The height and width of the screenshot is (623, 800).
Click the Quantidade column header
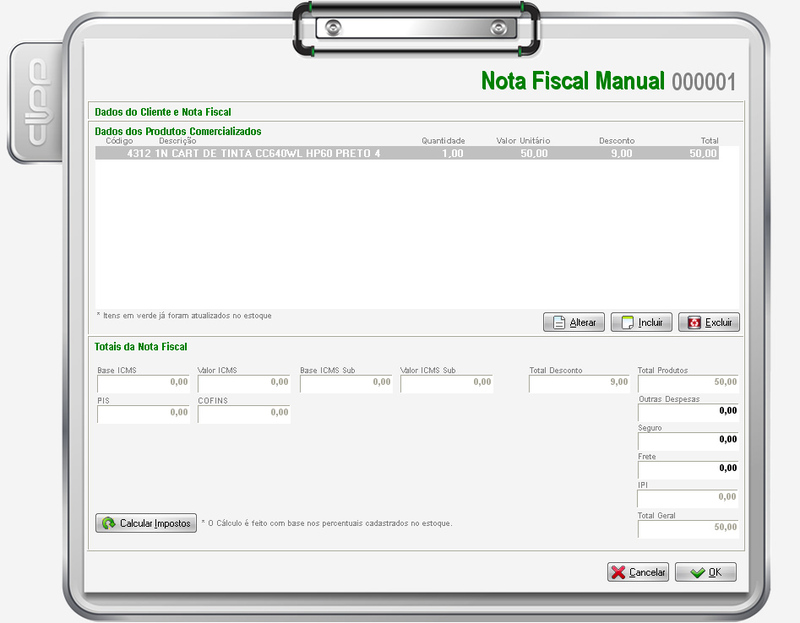pyautogui.click(x=442, y=141)
